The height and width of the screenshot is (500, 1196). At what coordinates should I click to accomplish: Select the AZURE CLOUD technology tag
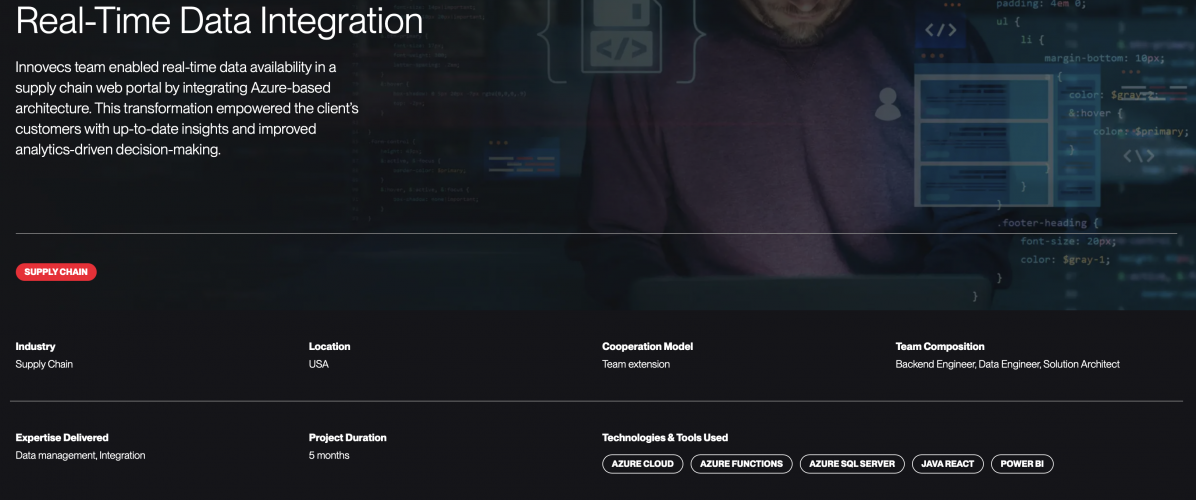[x=642, y=463]
